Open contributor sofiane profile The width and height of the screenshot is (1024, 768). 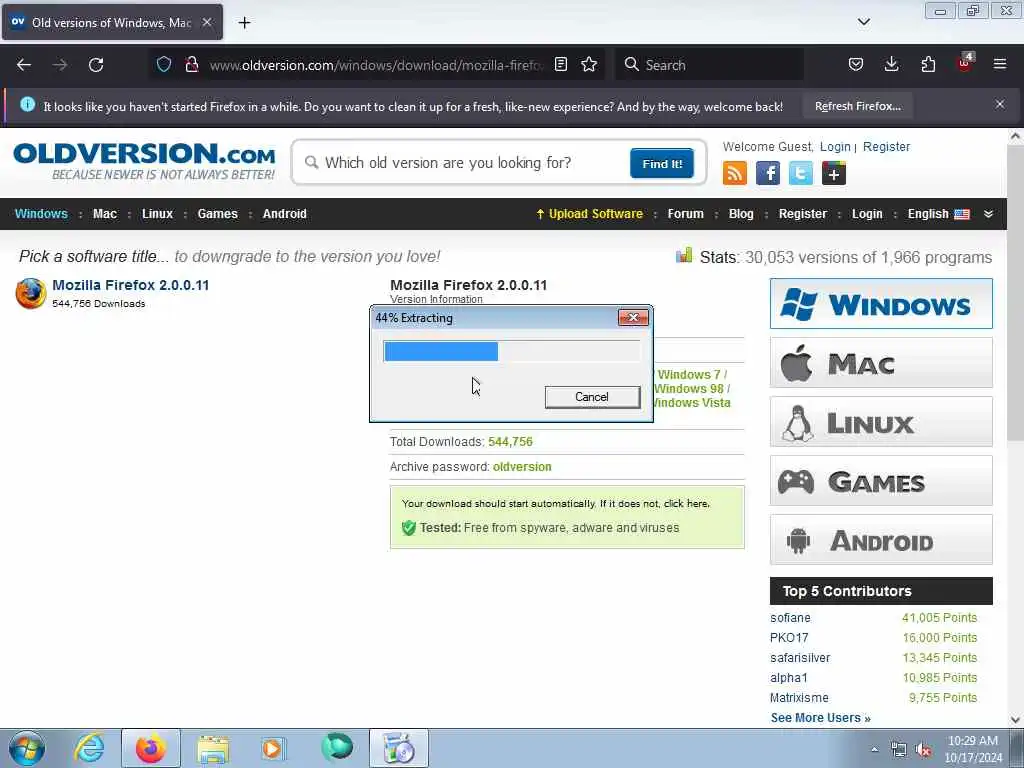coord(790,617)
